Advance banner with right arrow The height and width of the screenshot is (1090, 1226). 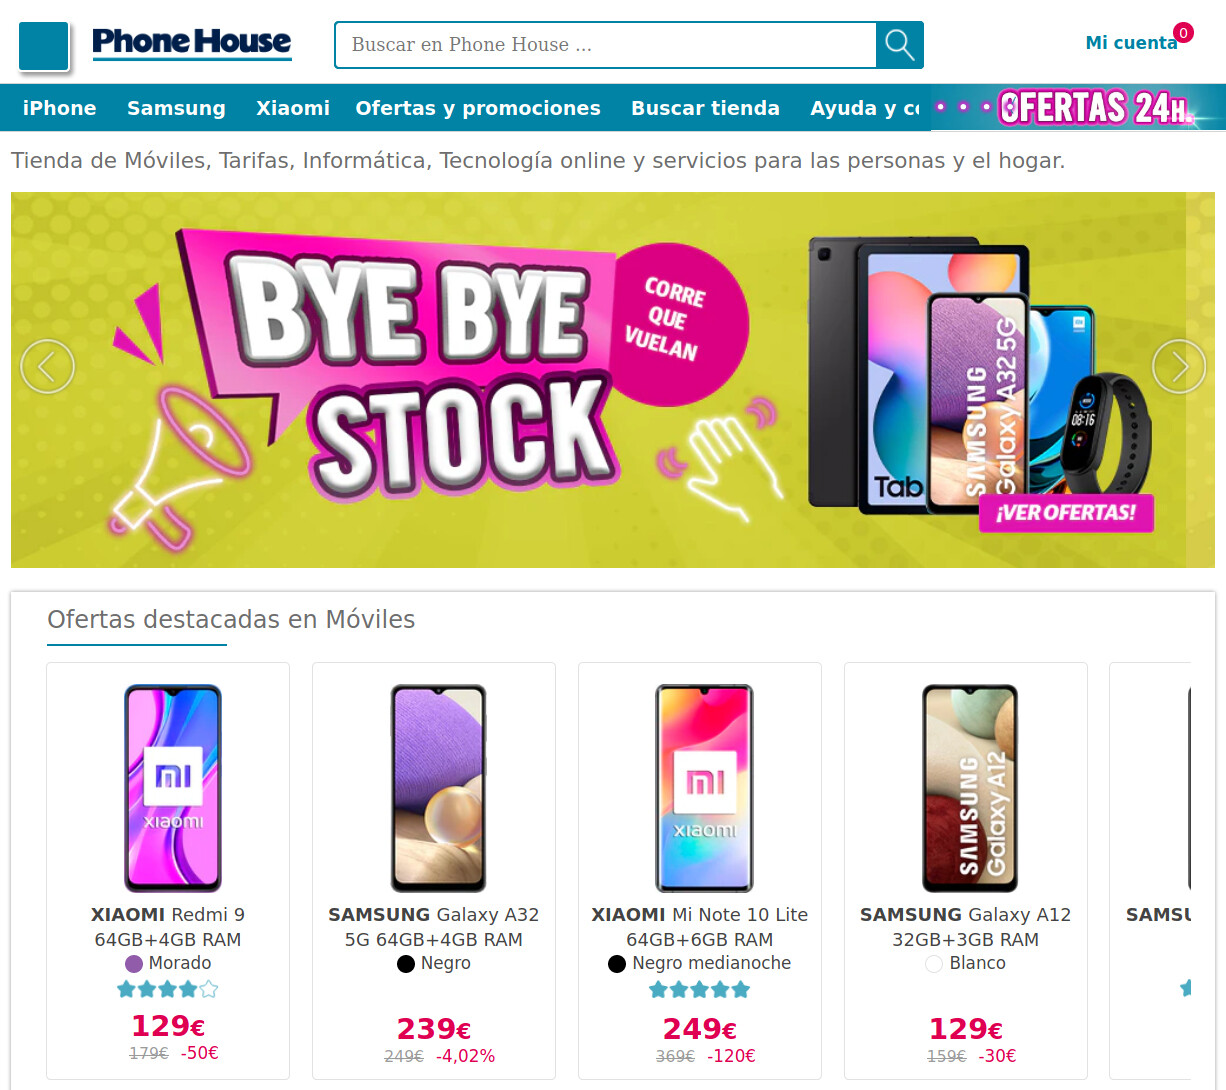click(1179, 367)
